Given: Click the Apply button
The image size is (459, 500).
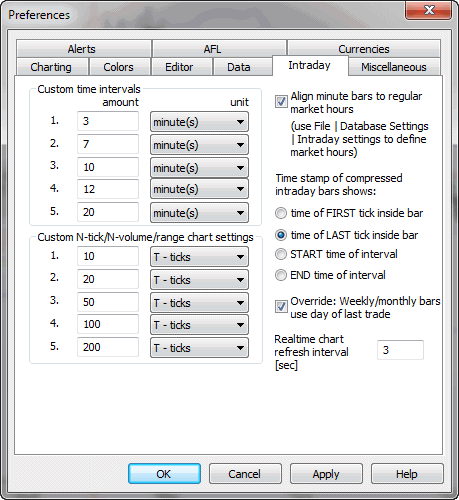Looking at the screenshot, I should pos(326,473).
